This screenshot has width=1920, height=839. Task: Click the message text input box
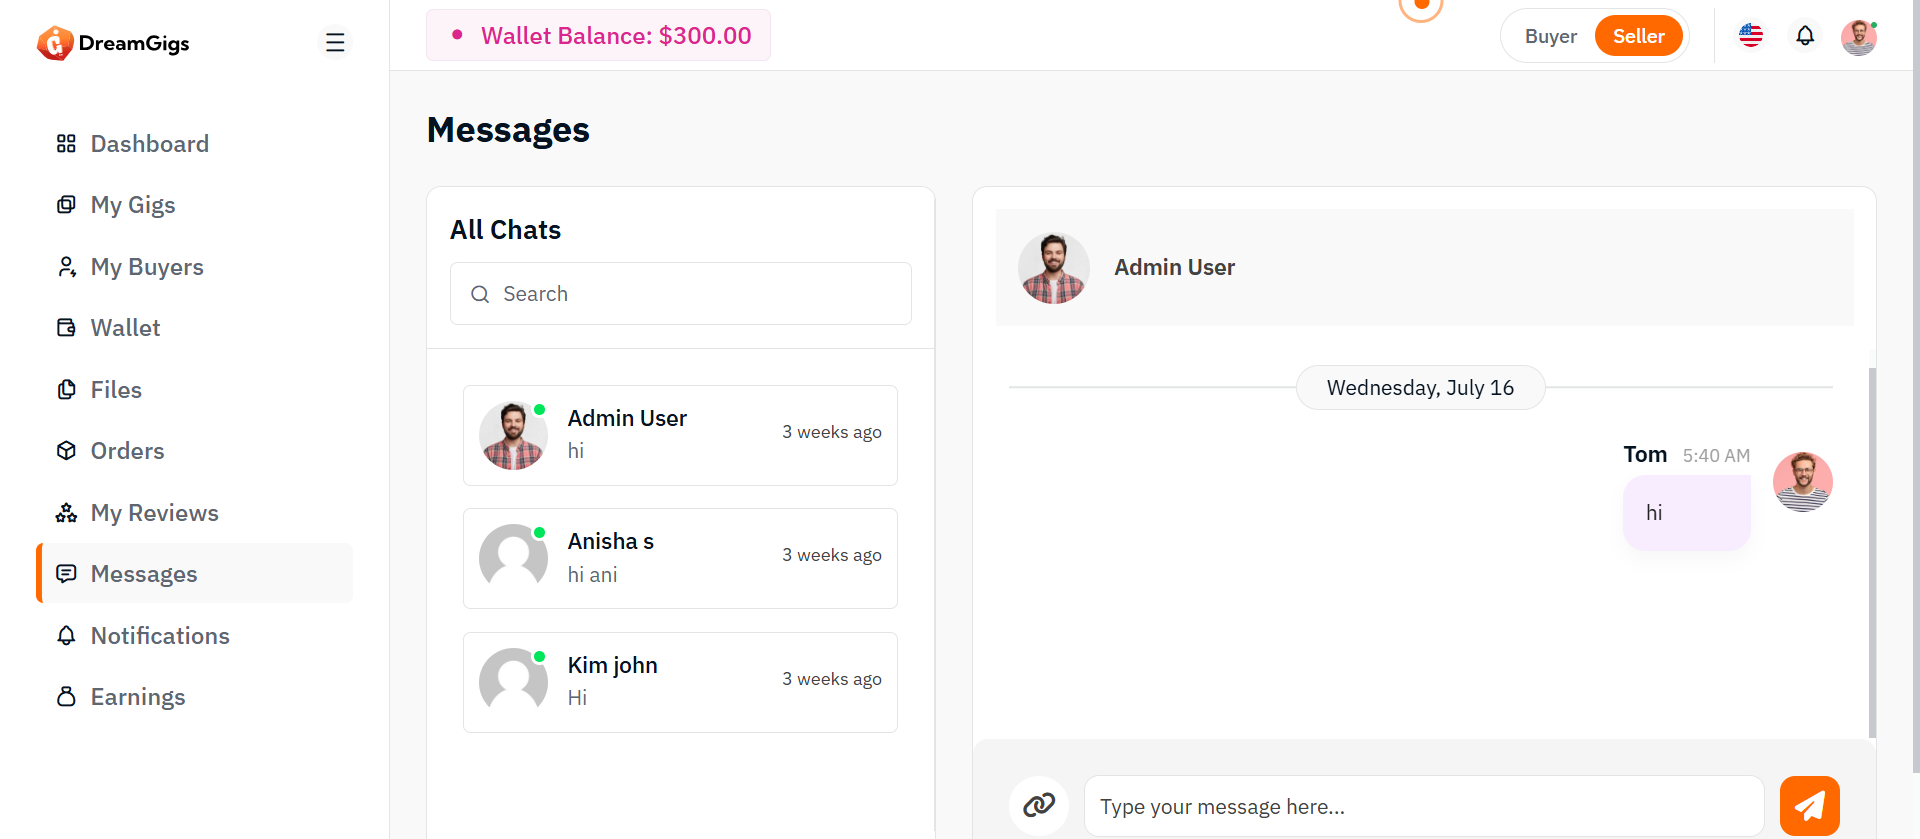(1423, 806)
